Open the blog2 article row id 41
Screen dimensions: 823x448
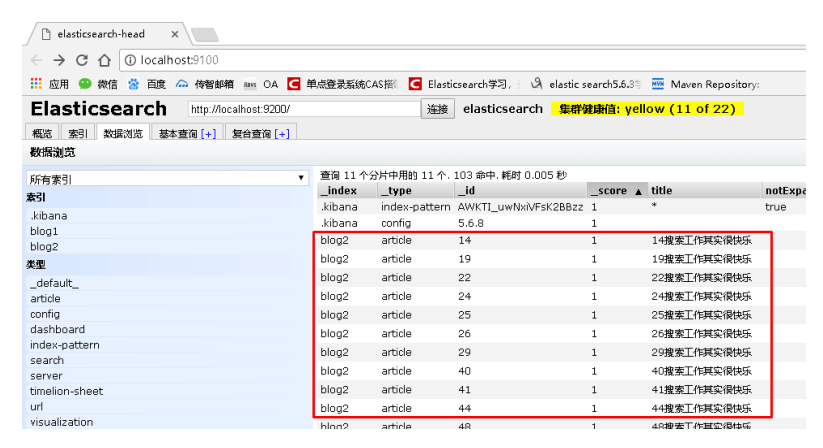point(562,390)
